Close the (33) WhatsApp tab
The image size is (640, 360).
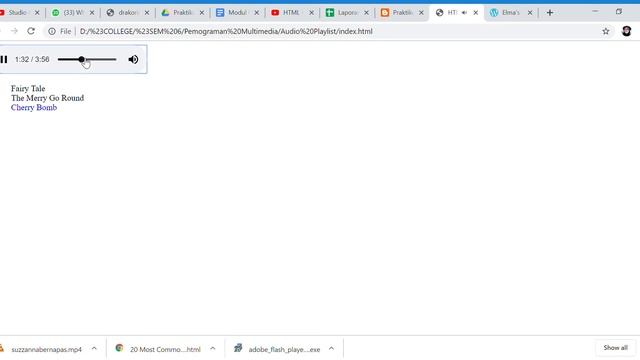92,13
